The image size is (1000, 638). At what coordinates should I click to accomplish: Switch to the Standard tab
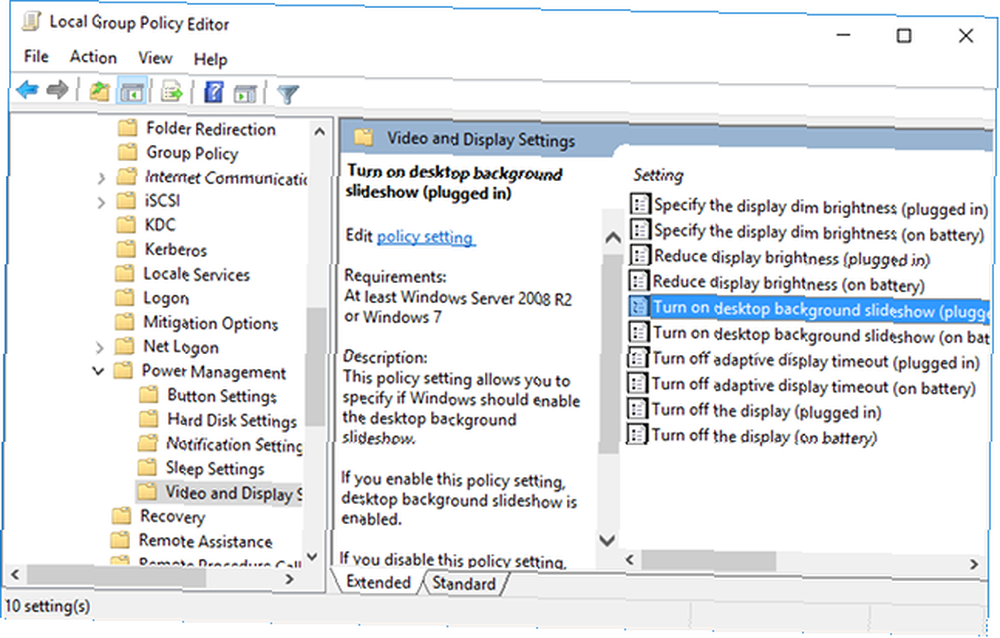coord(464,583)
